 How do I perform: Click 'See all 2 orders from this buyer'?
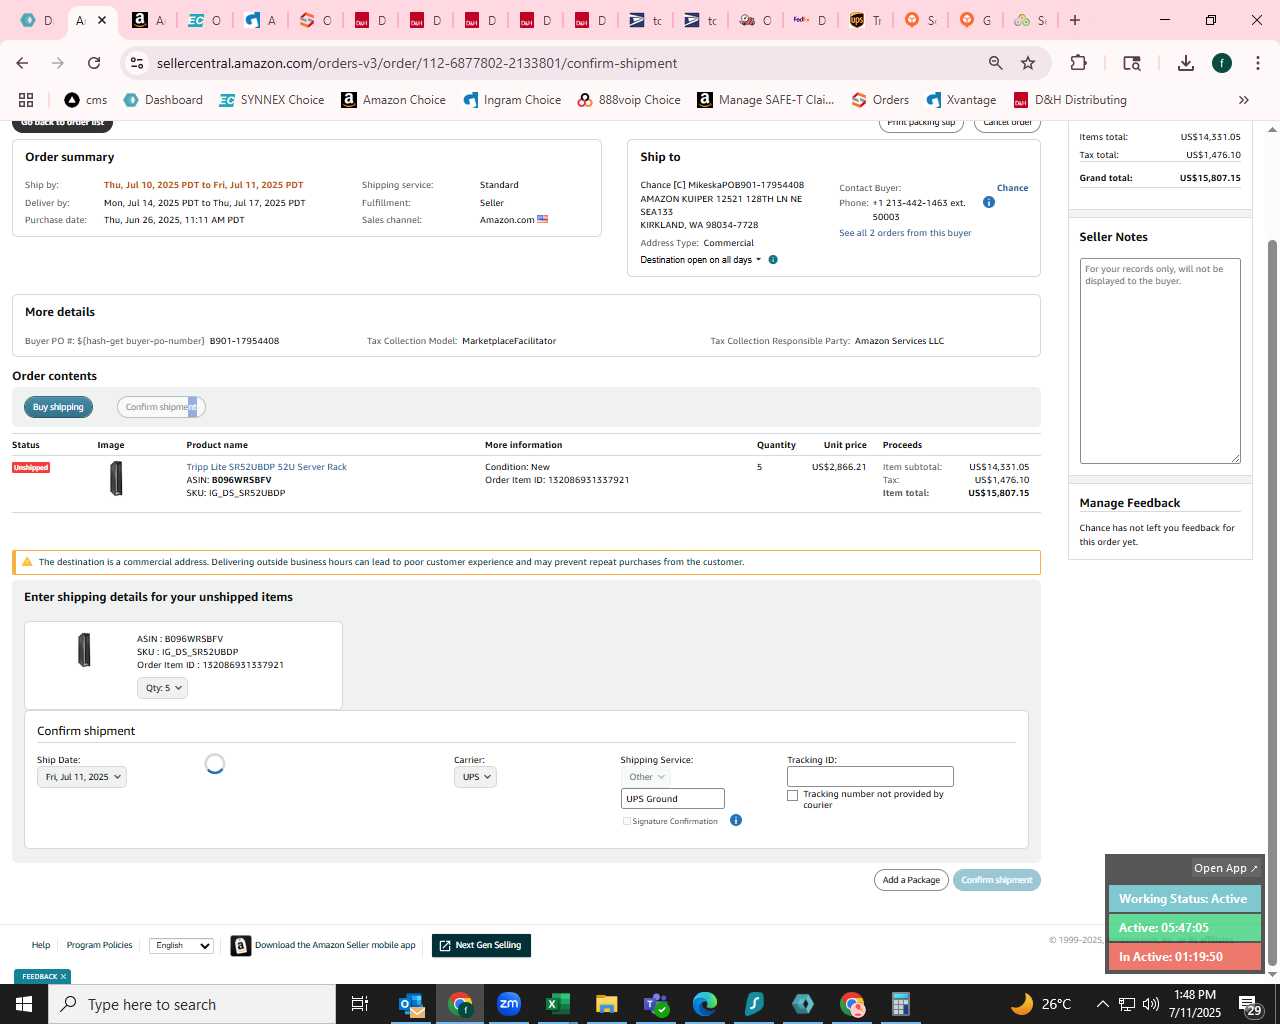905,233
